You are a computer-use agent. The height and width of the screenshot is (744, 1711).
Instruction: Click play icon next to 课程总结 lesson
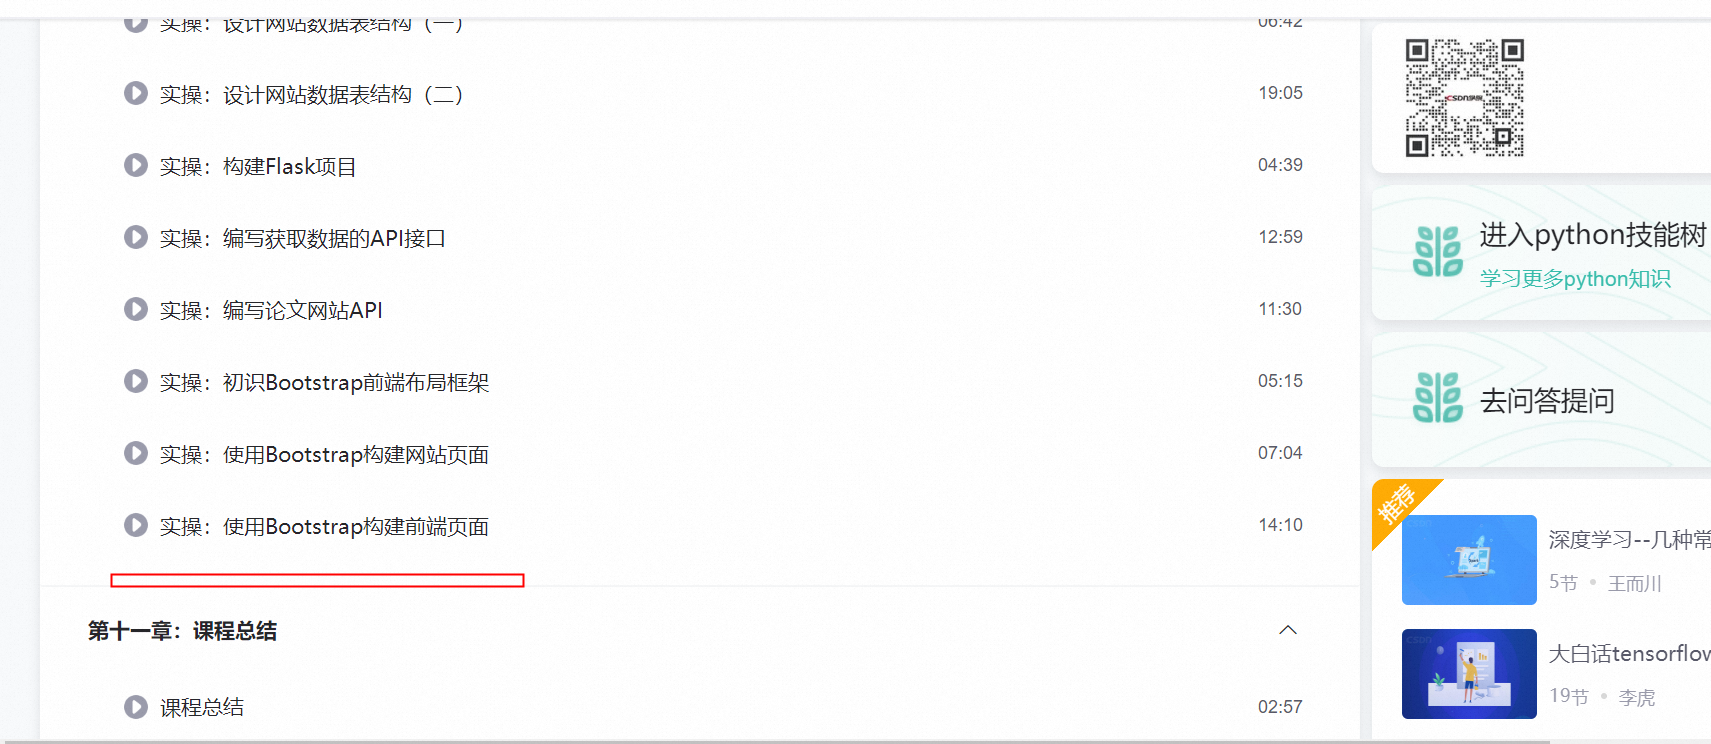pos(136,707)
